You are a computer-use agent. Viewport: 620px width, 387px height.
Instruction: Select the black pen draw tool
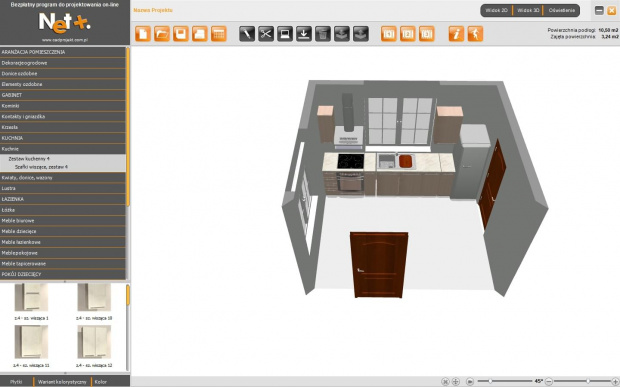(x=247, y=34)
